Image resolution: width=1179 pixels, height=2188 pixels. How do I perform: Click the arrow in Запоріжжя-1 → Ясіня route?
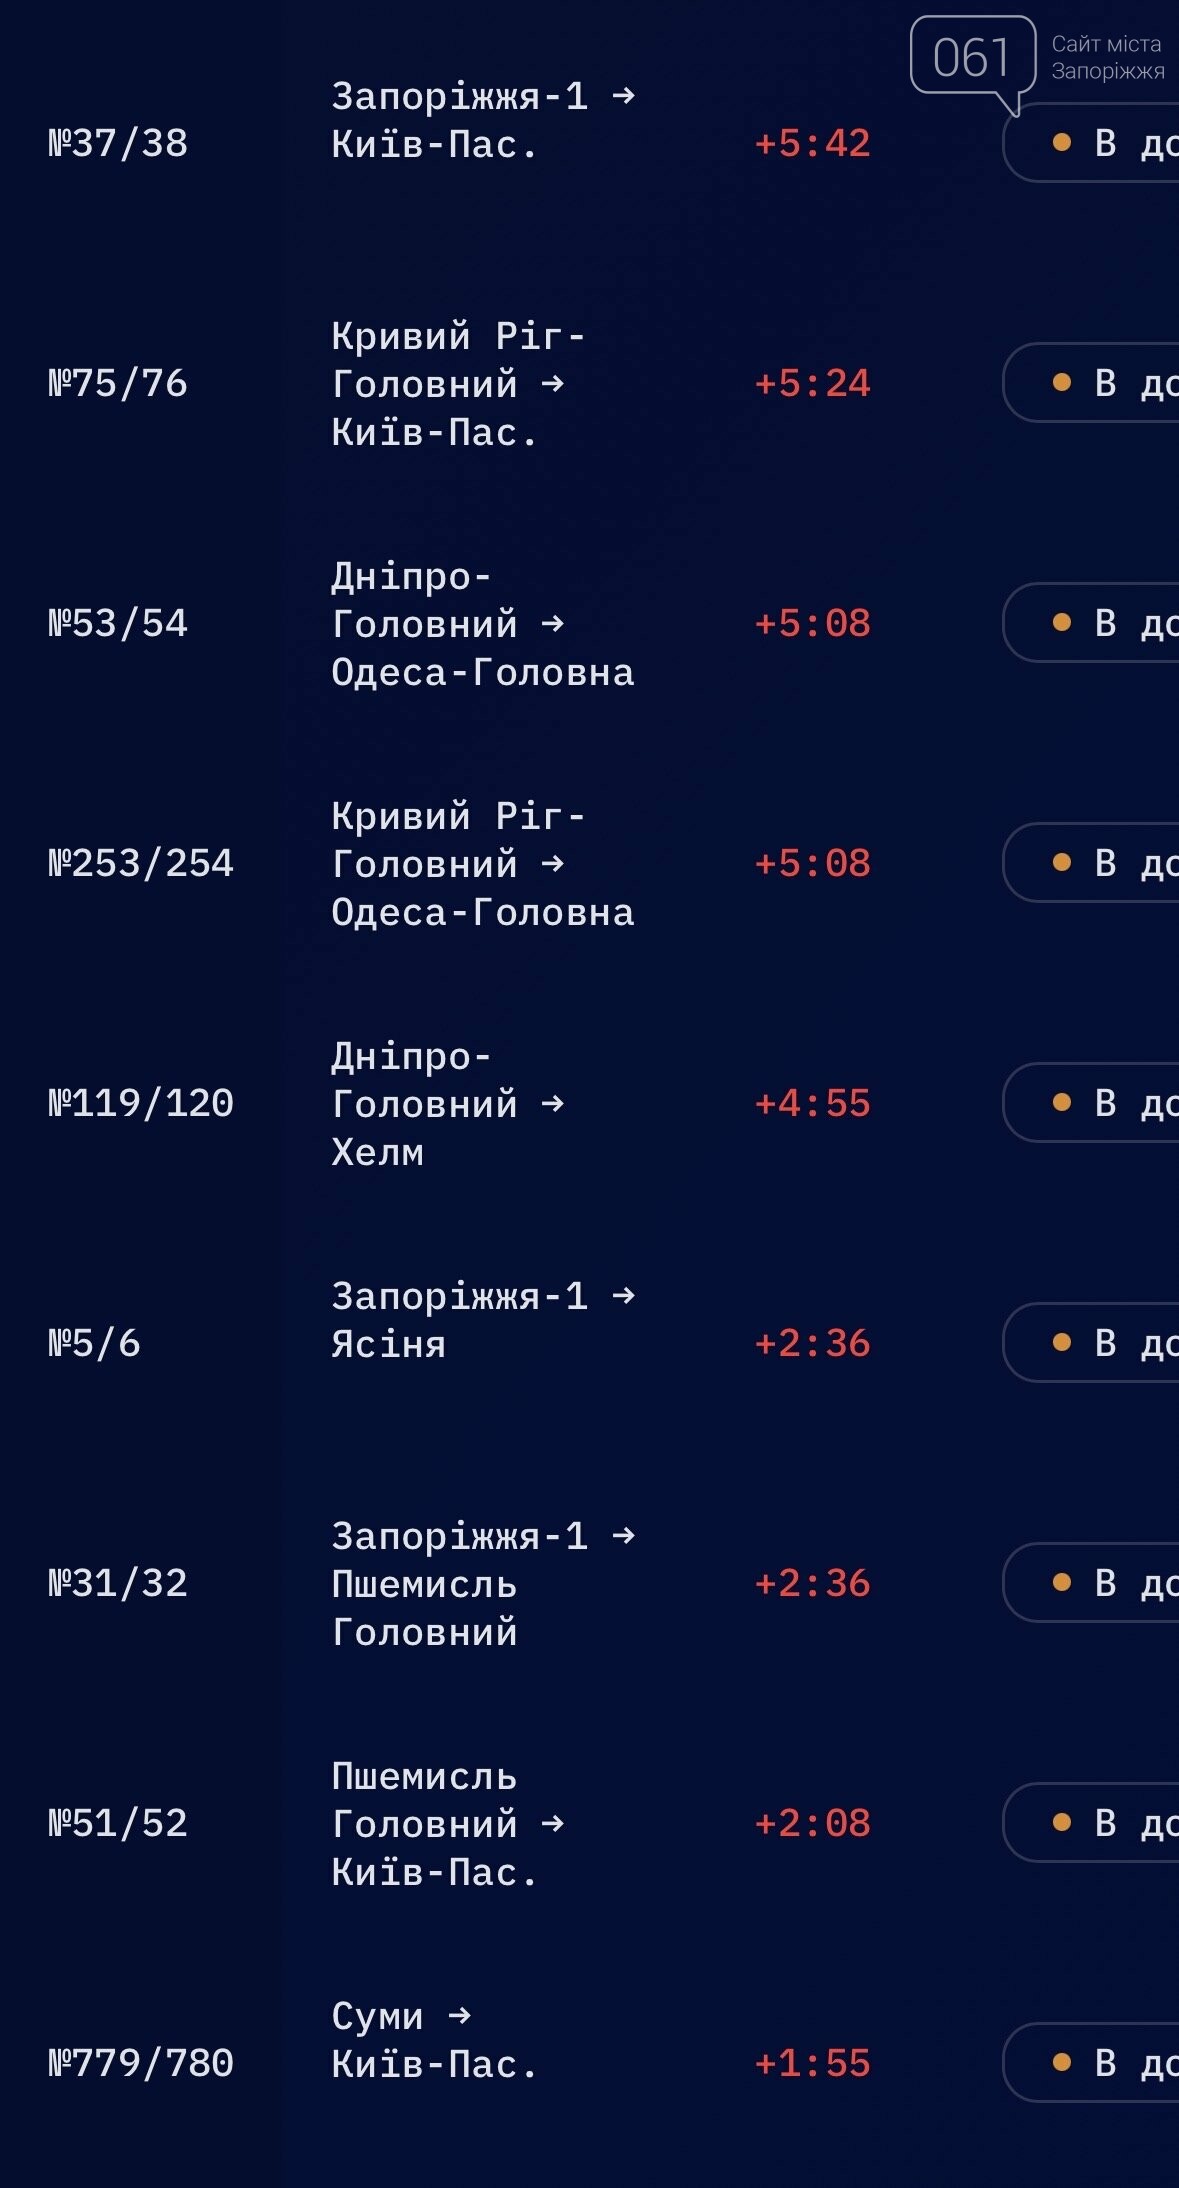tap(623, 1296)
